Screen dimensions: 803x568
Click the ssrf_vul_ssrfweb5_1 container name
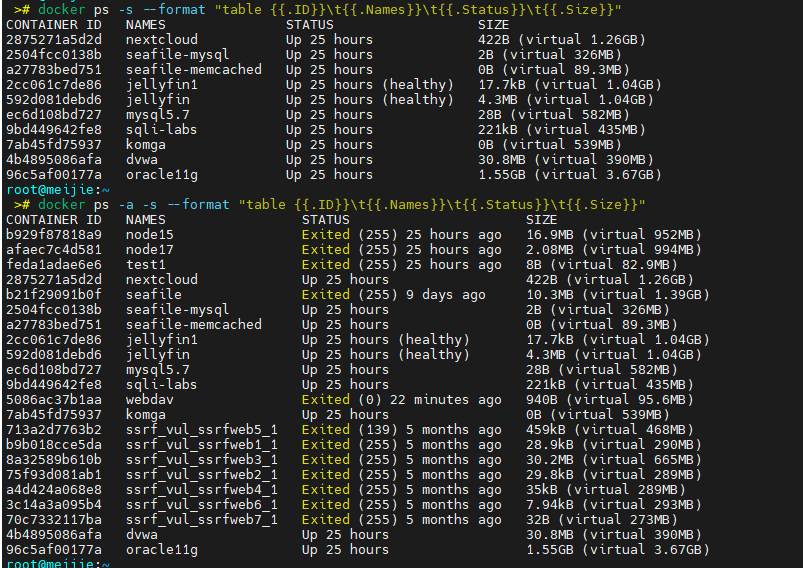point(202,430)
